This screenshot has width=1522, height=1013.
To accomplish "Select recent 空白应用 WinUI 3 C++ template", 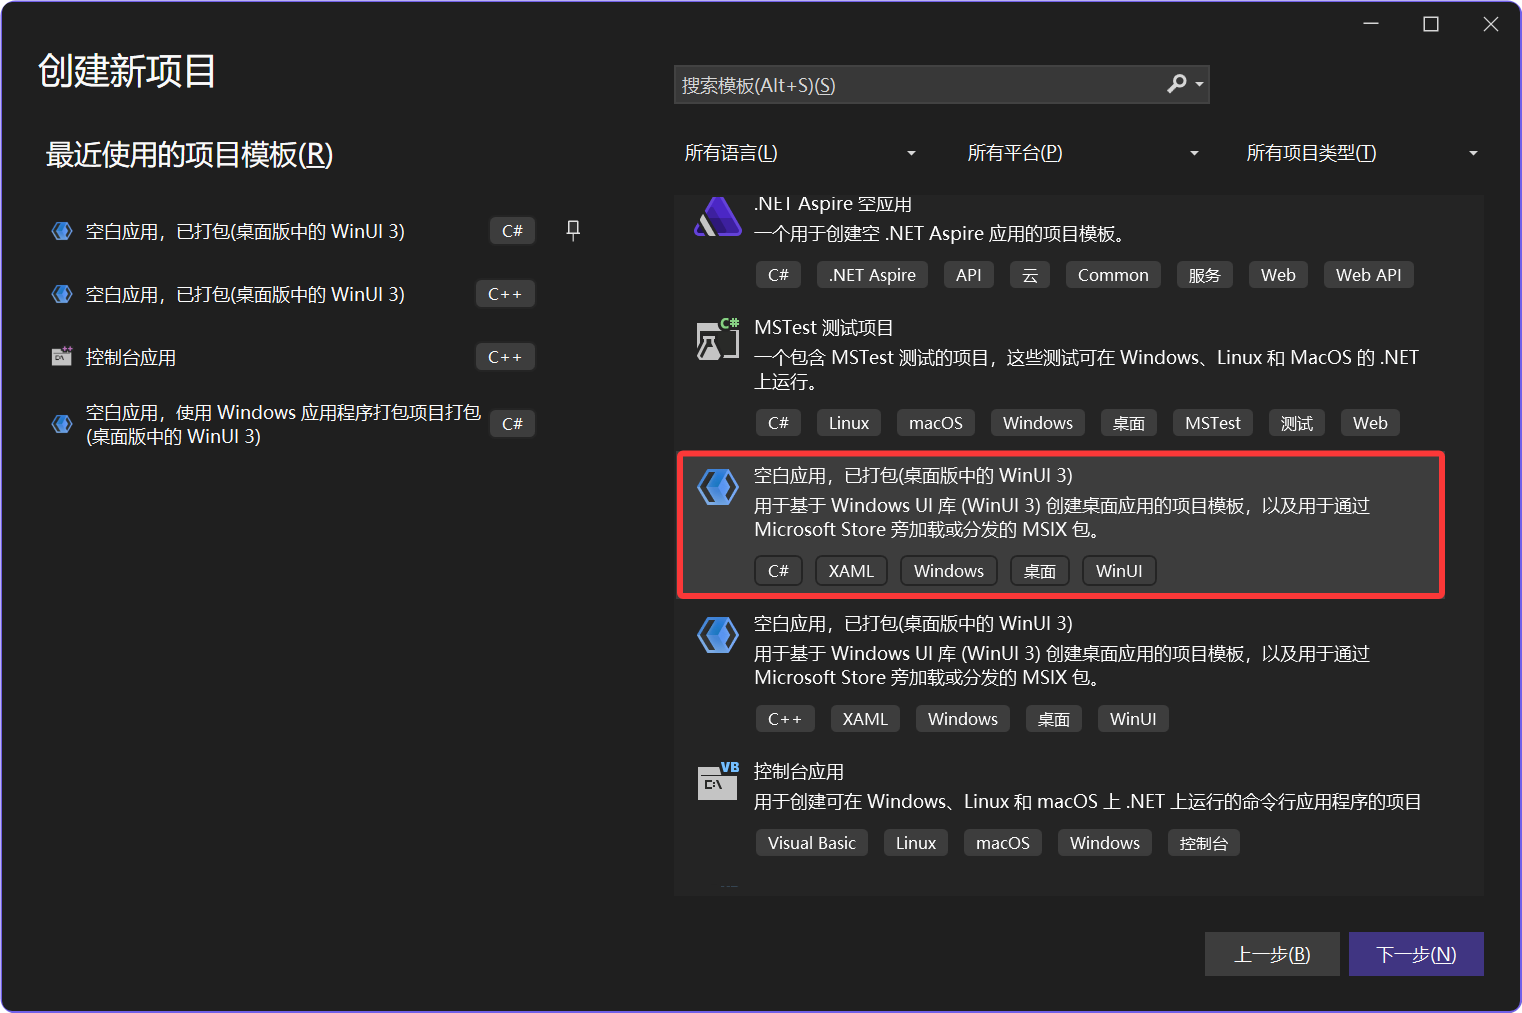I will (x=294, y=294).
